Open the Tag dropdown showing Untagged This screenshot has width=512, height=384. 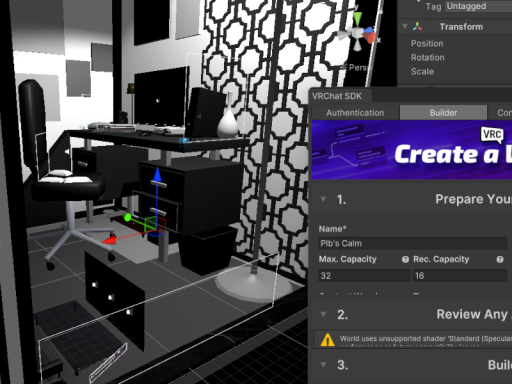pos(479,6)
